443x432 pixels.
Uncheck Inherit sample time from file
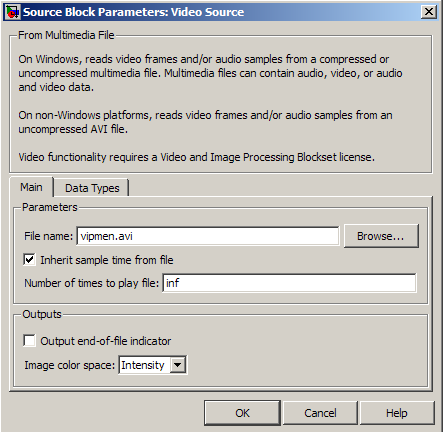29,259
